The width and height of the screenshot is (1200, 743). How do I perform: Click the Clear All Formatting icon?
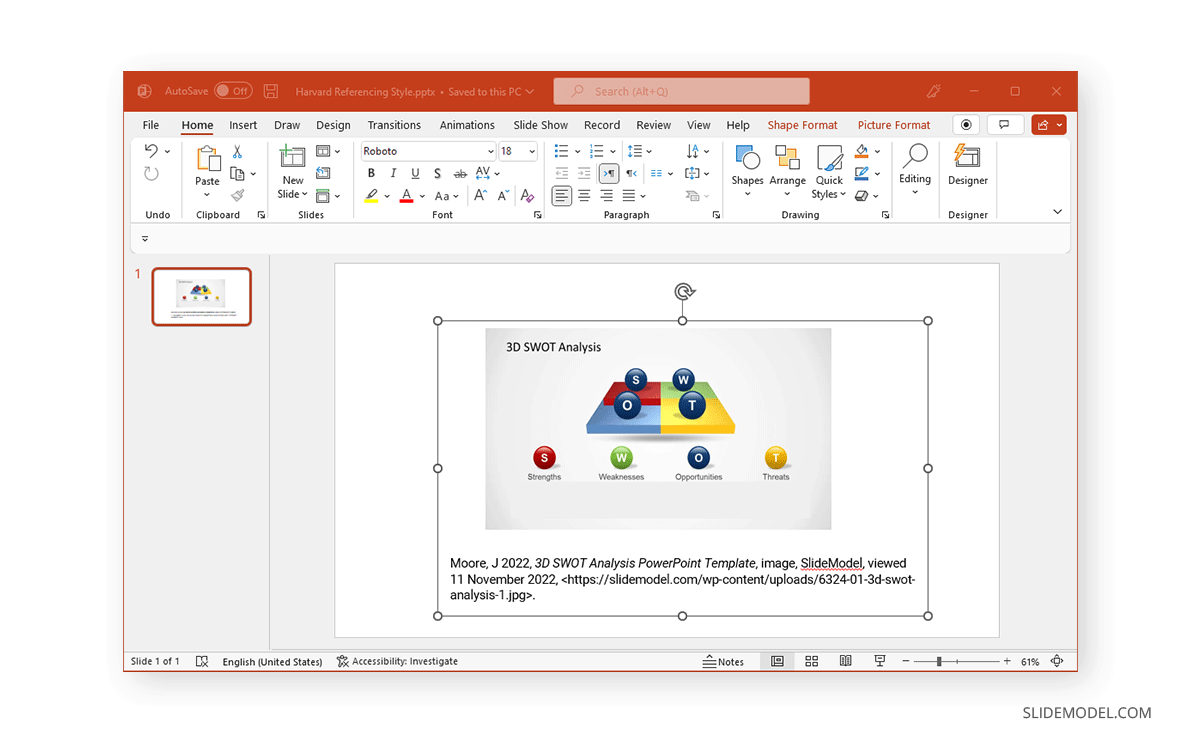pyautogui.click(x=527, y=195)
